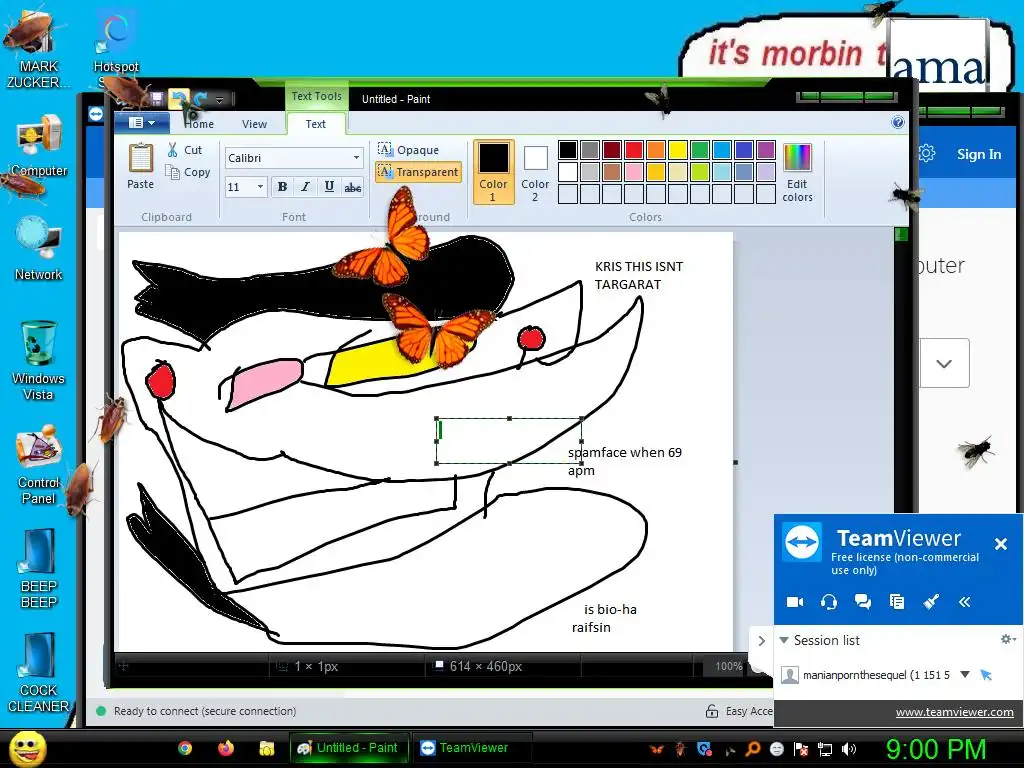
Task: Click the 'spamface when 69 apm' canvas text
Action: [624, 461]
